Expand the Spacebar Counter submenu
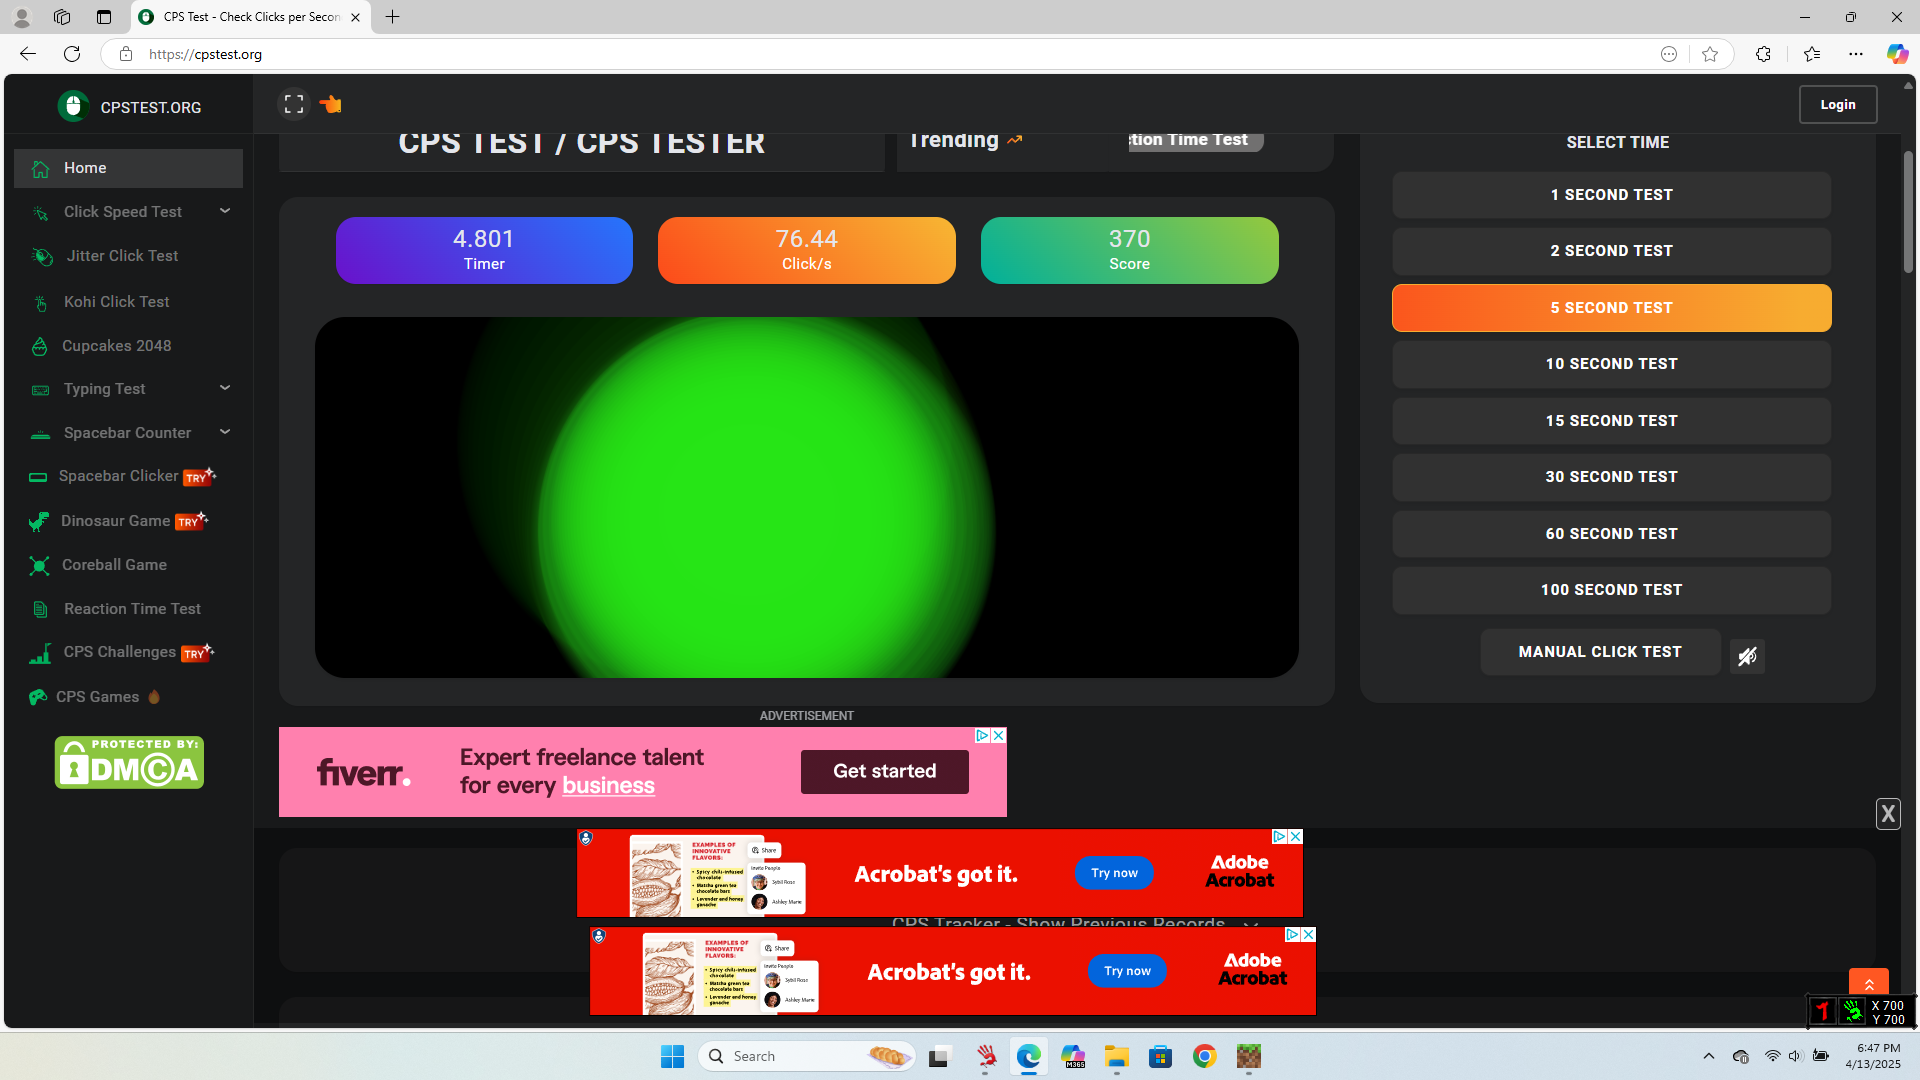The width and height of the screenshot is (1920, 1080). (225, 432)
